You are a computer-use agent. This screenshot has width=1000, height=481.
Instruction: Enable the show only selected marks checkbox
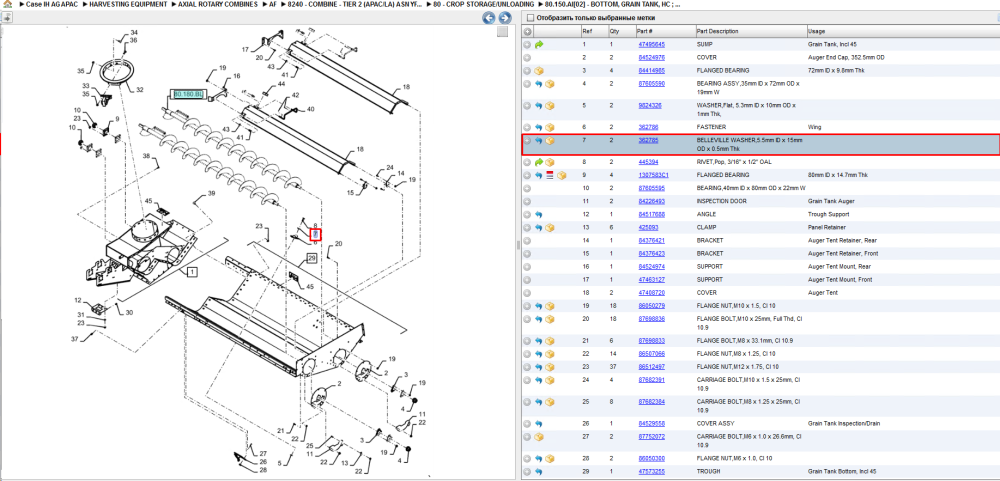[529, 18]
